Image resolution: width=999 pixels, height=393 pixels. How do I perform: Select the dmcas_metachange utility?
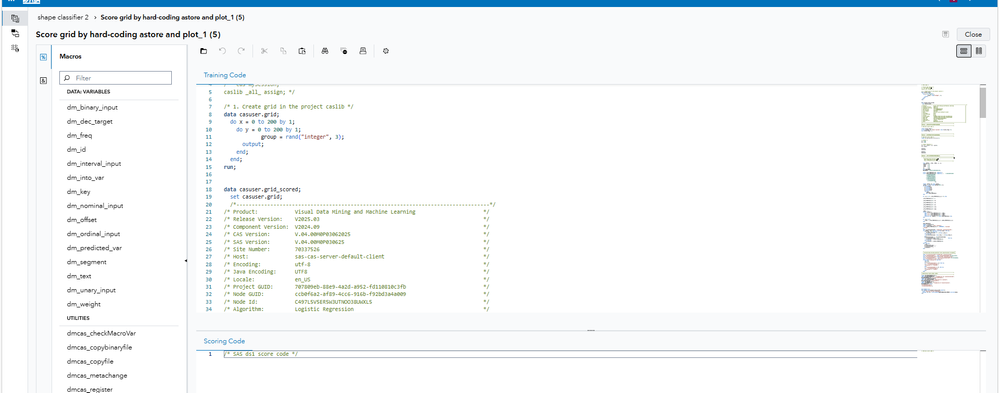coord(97,375)
